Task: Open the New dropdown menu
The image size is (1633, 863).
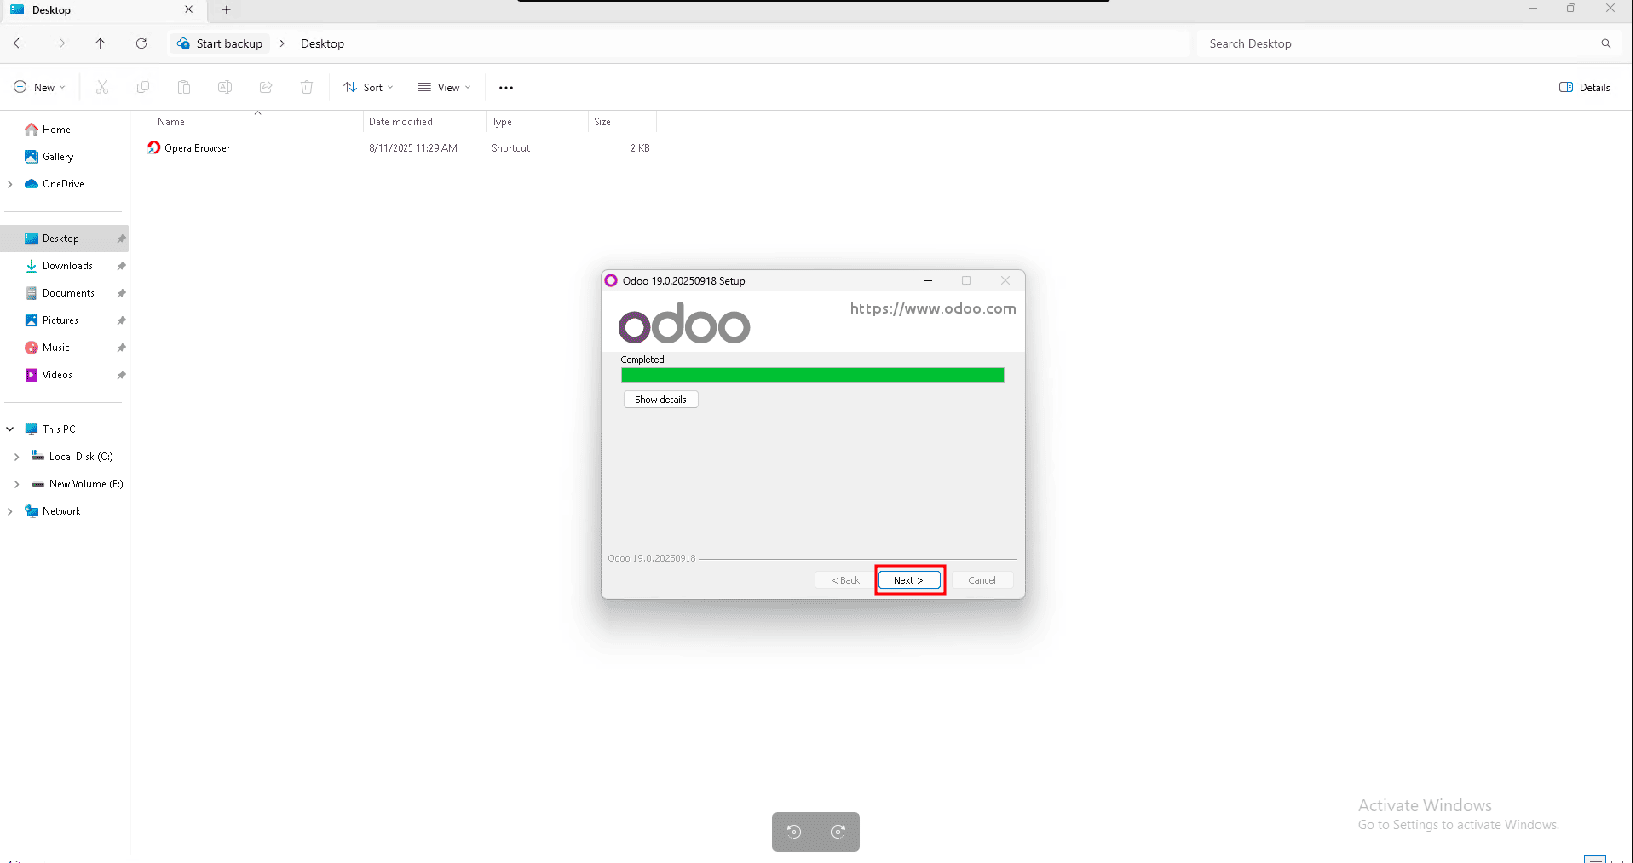Action: [40, 88]
